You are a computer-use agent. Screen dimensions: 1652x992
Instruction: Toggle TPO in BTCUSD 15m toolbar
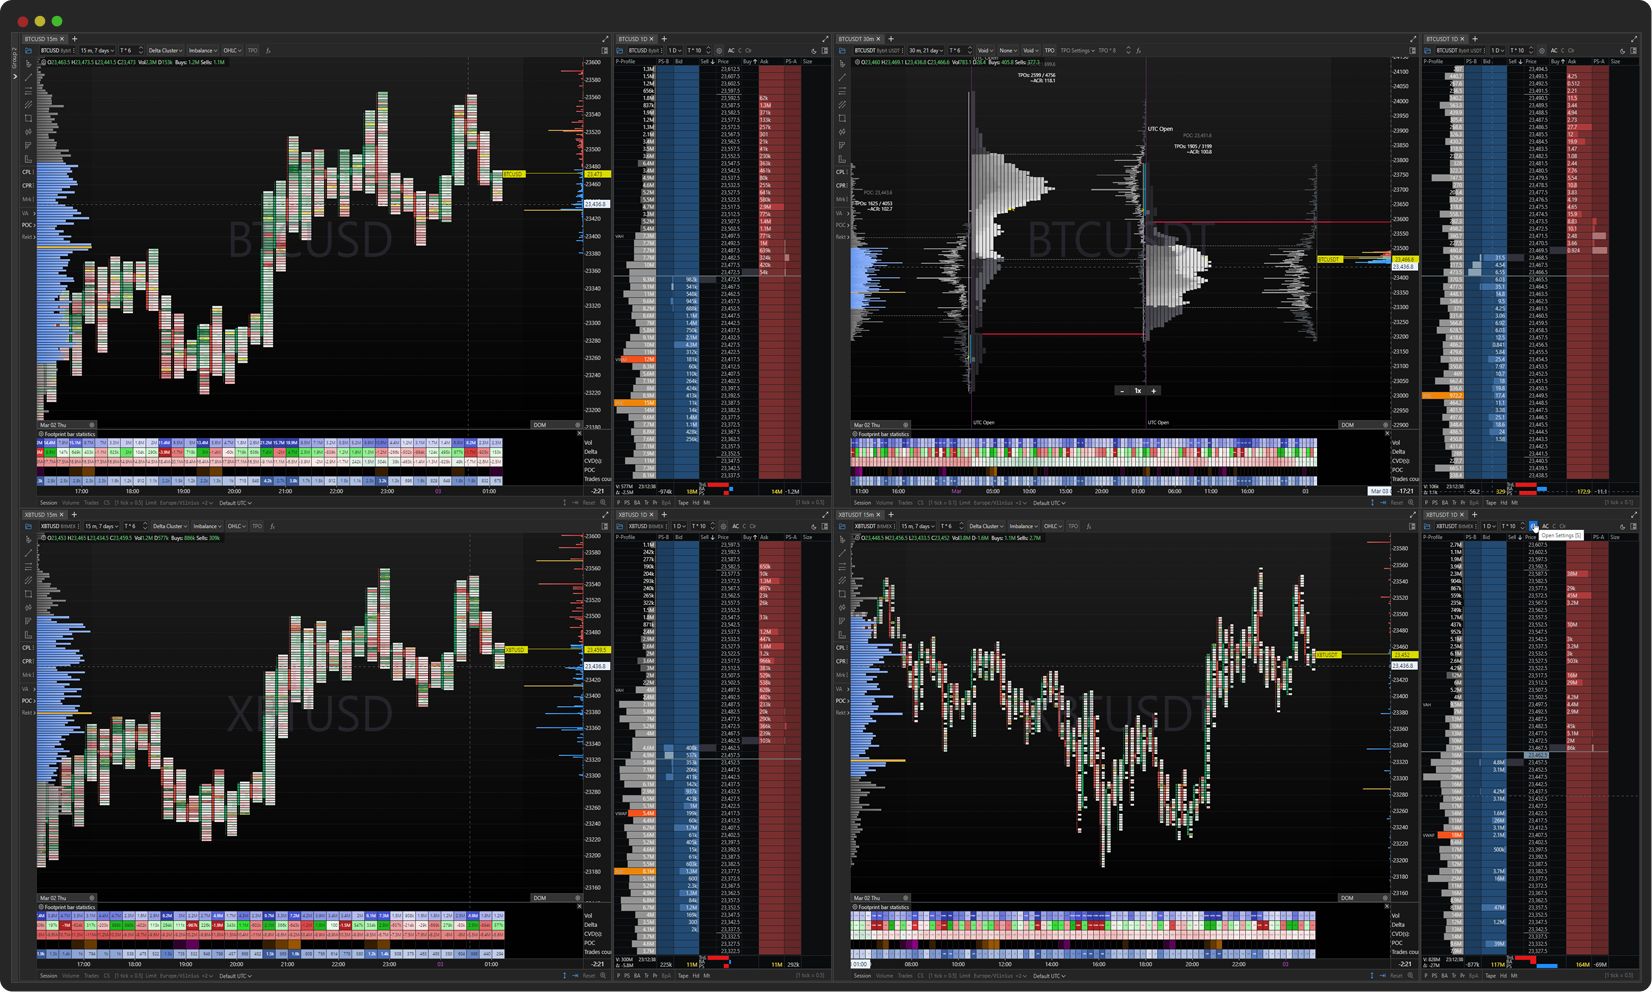tap(252, 50)
